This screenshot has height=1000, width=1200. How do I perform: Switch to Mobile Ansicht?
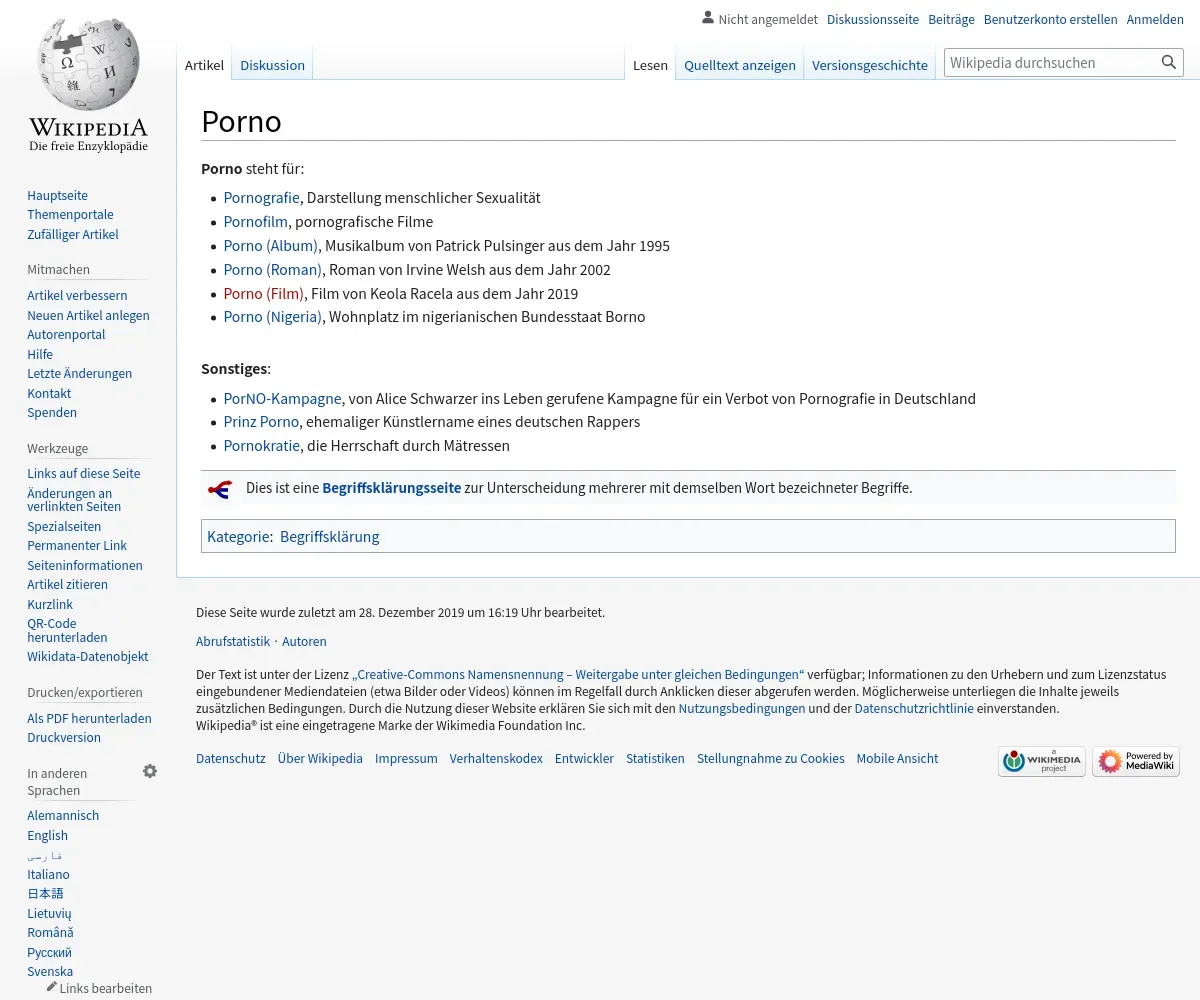(897, 758)
